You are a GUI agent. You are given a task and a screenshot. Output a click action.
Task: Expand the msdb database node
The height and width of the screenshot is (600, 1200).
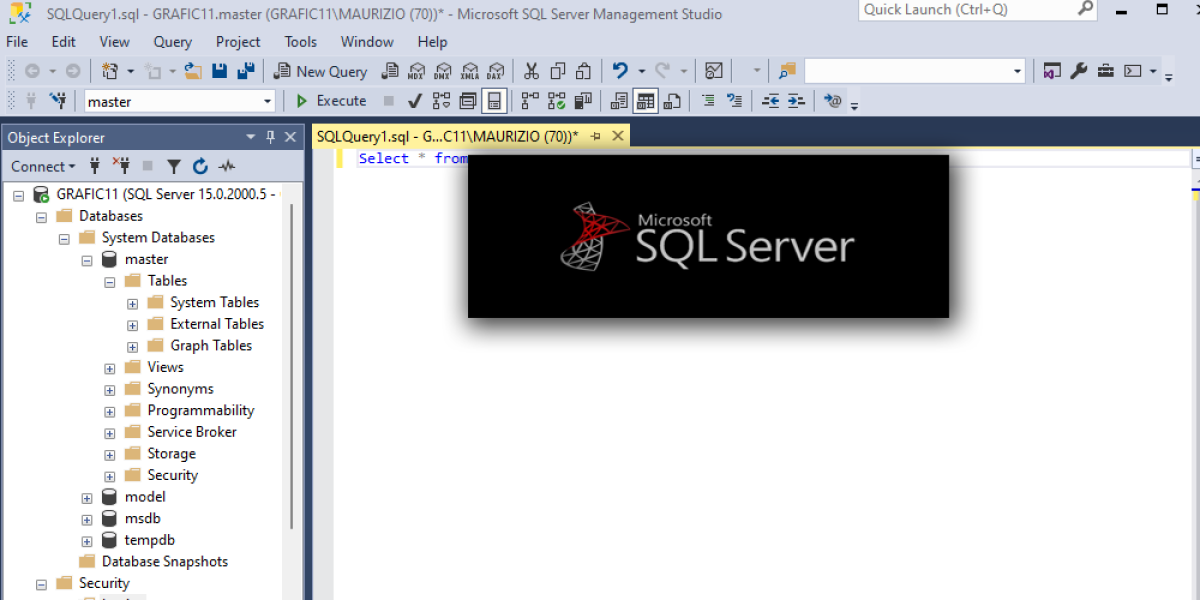click(87, 519)
